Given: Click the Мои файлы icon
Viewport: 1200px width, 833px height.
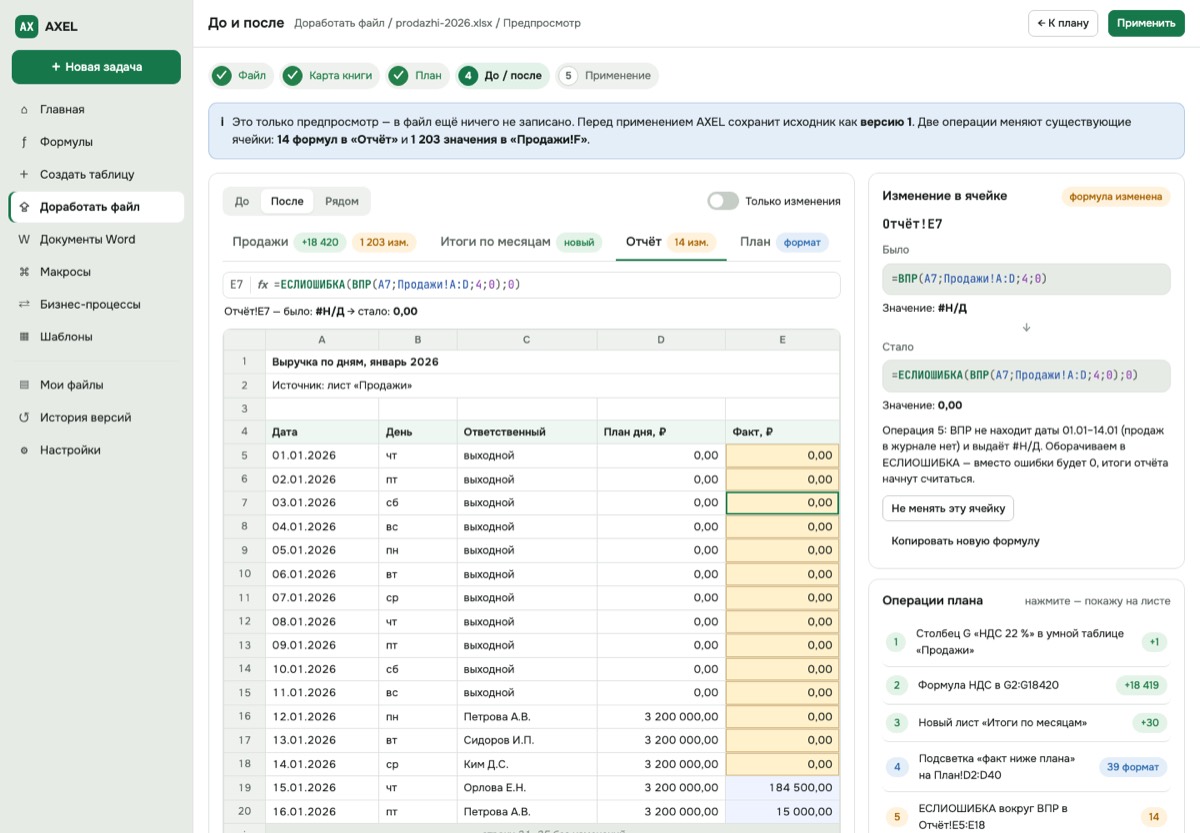Looking at the screenshot, I should (24, 385).
